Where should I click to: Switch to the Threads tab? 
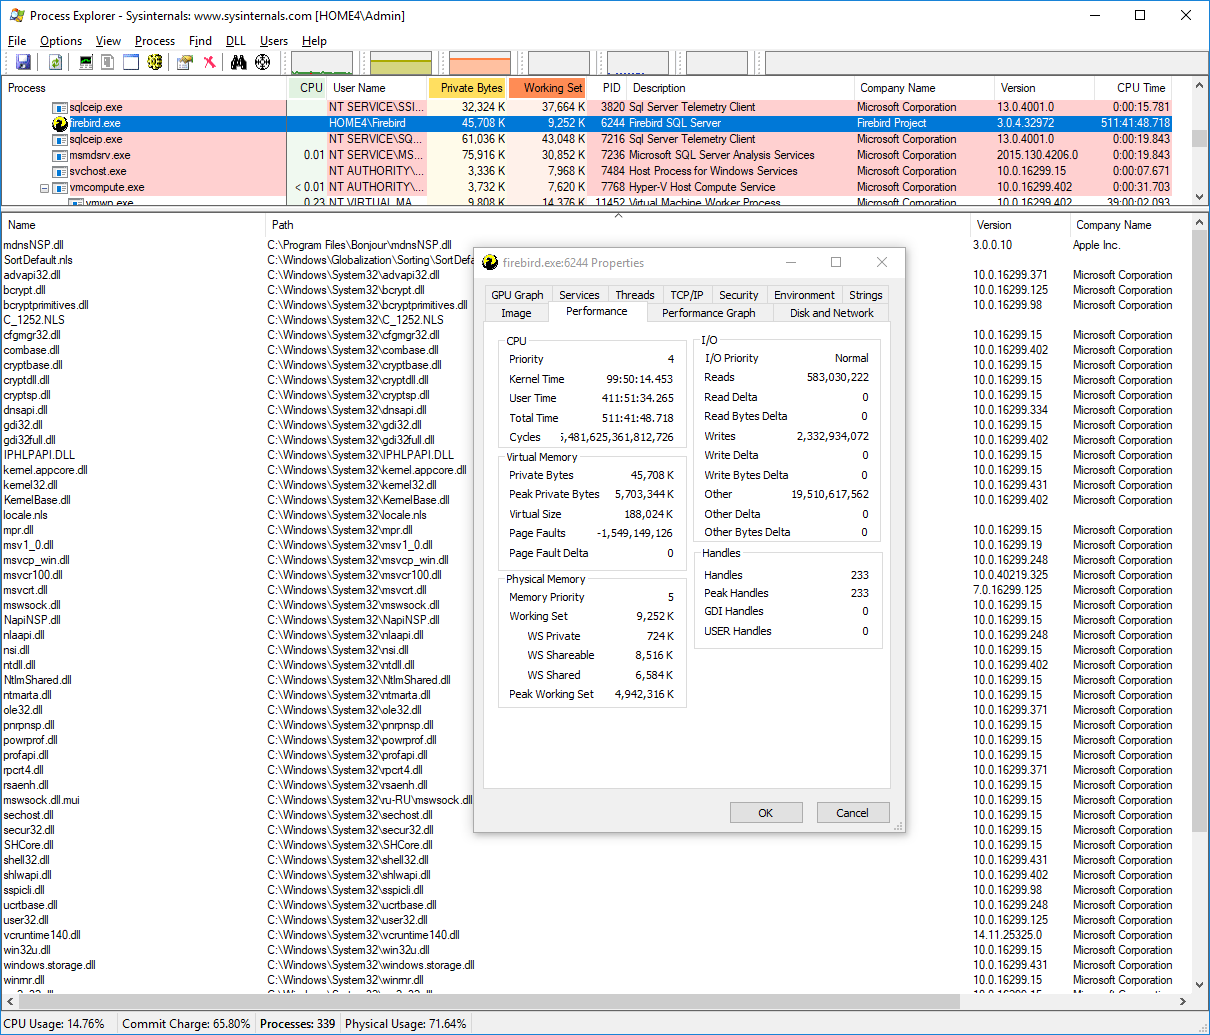635,295
